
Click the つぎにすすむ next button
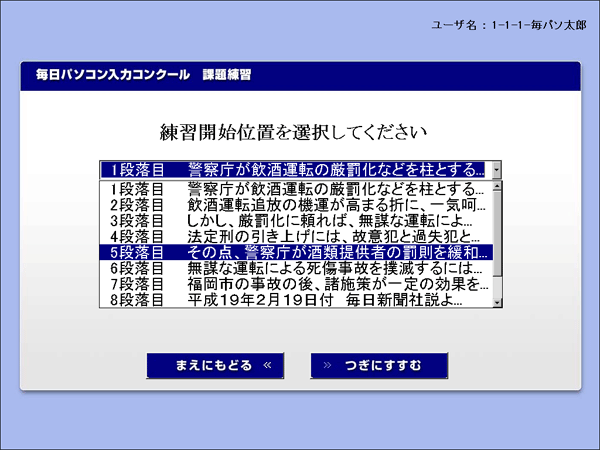coord(379,365)
